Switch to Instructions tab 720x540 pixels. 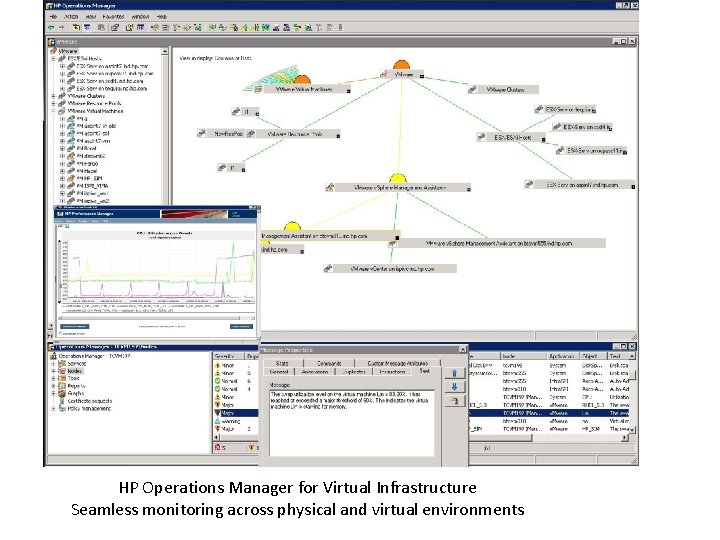392,371
